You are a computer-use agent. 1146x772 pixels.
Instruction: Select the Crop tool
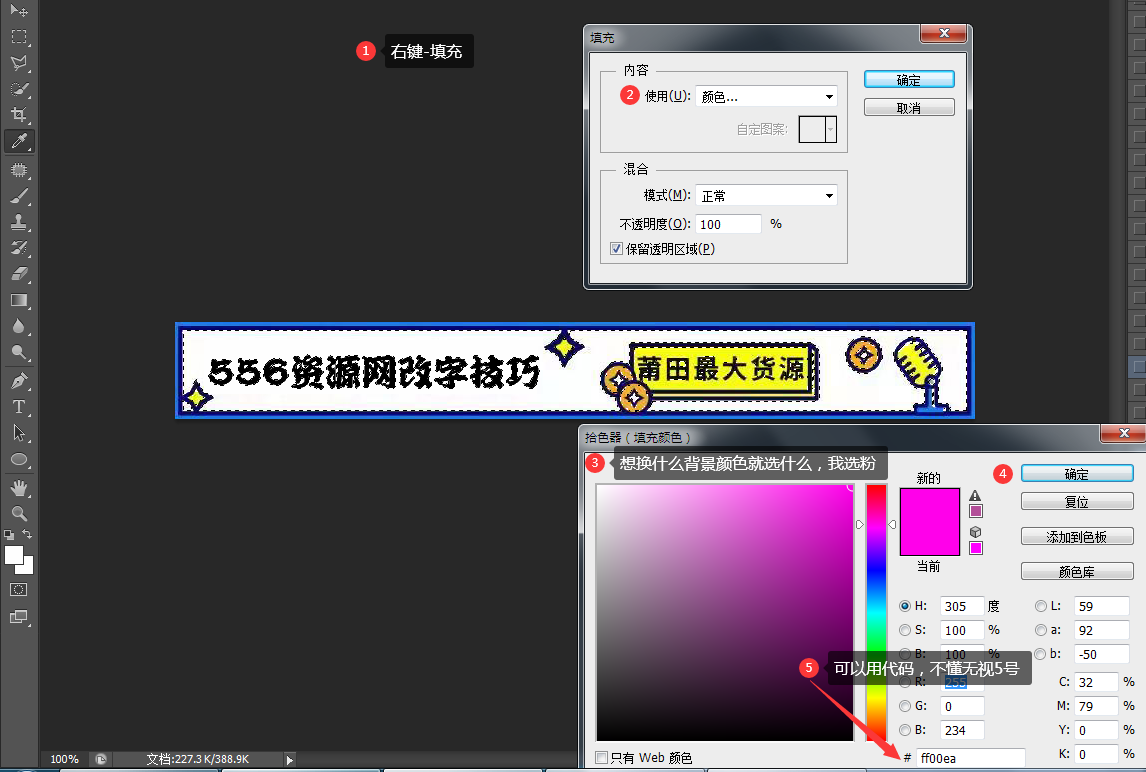point(19,115)
